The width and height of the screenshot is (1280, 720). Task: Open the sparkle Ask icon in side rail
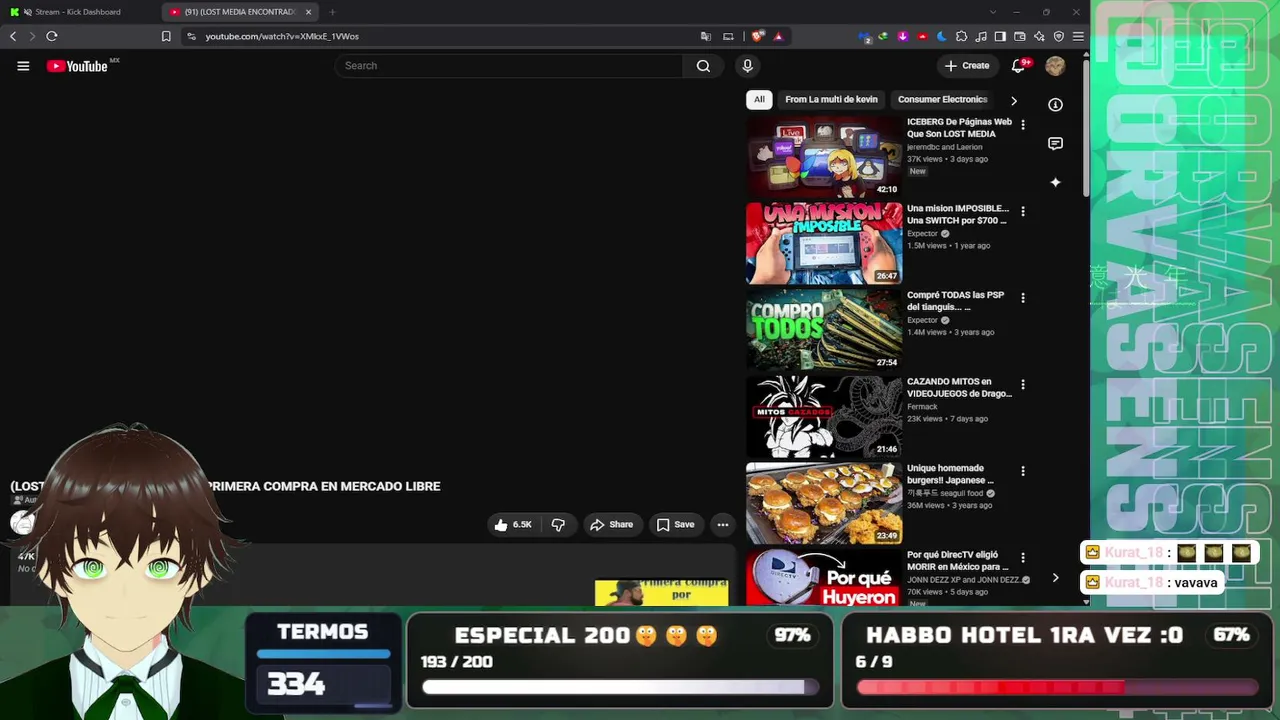(x=1055, y=182)
